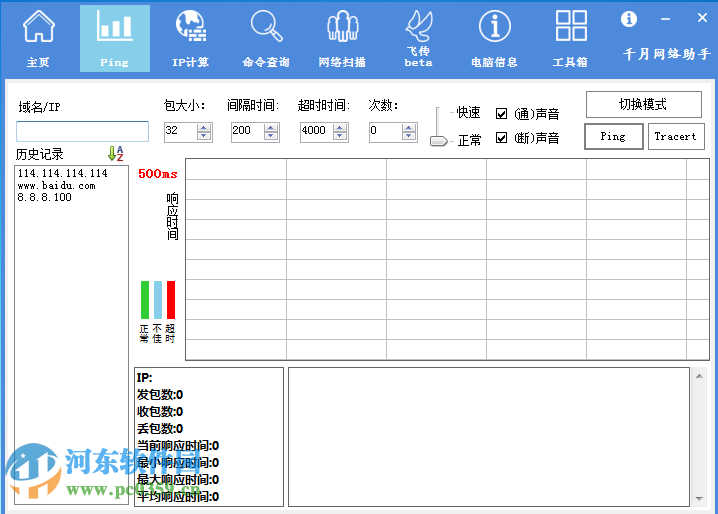Click the 平均响应时间:0 statistic
Image resolution: width=718 pixels, height=514 pixels.
[x=178, y=497]
